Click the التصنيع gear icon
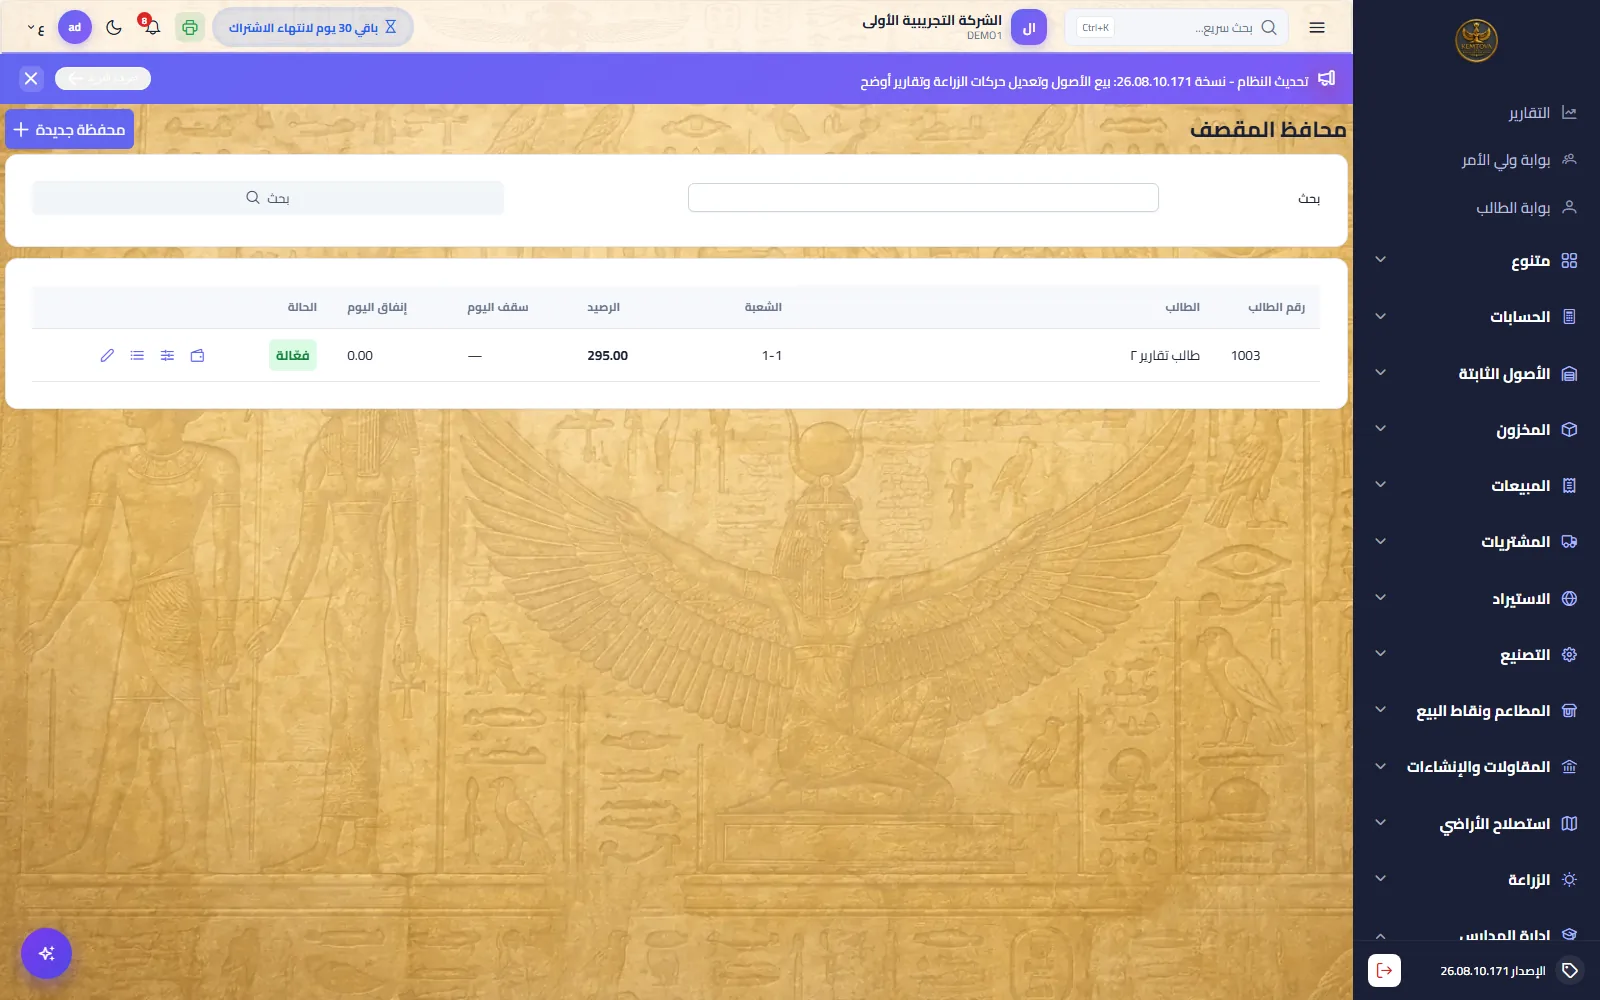 pos(1569,654)
